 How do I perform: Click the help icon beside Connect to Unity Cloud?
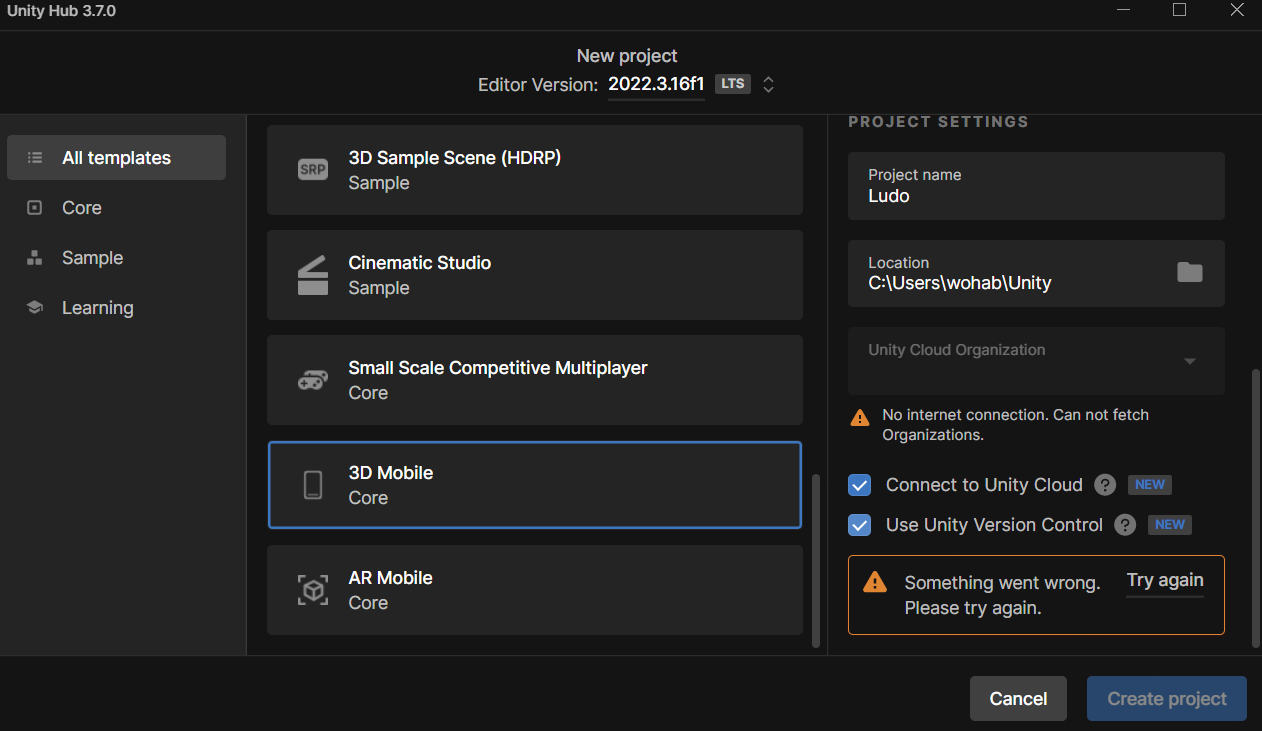tap(1105, 485)
